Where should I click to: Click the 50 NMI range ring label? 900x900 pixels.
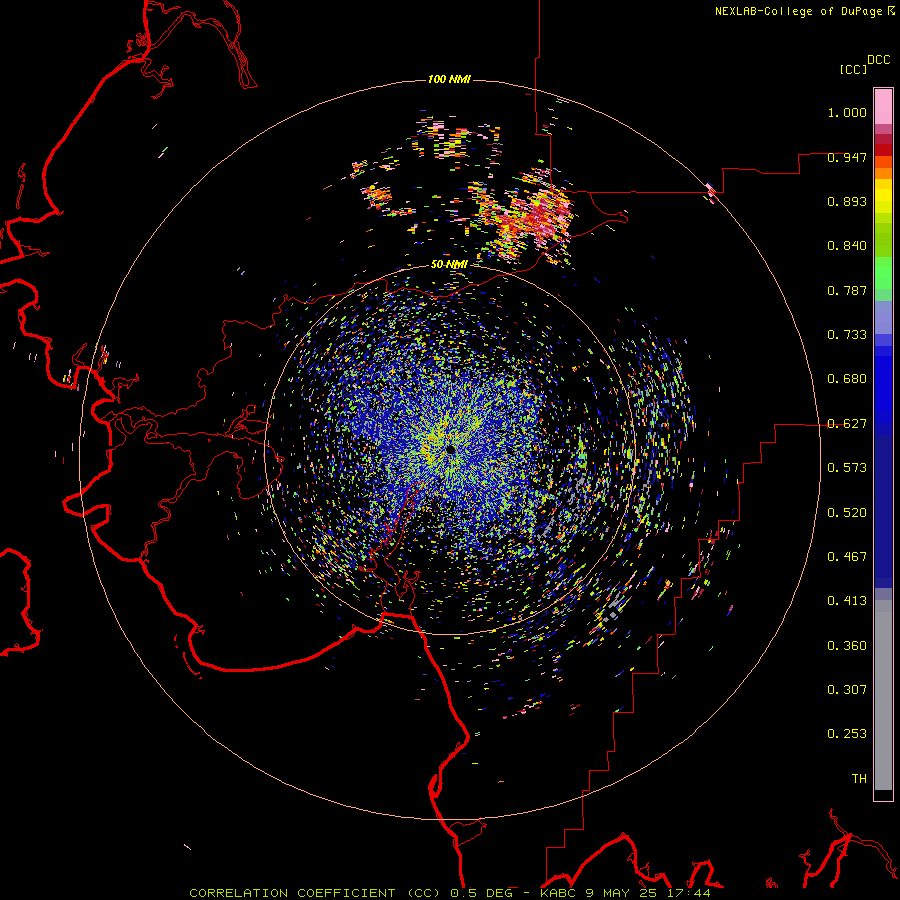click(449, 264)
